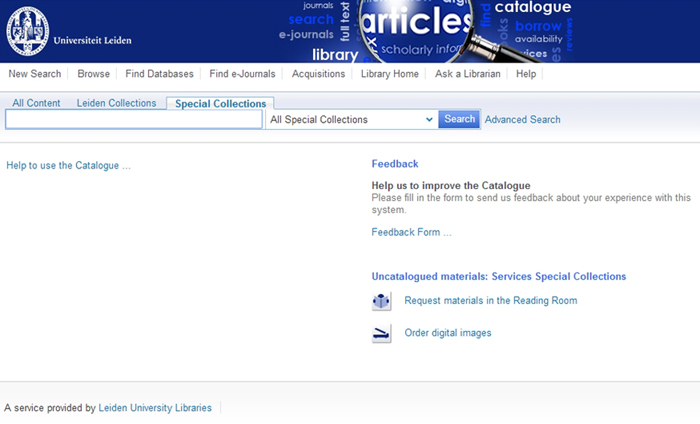Click Uncatalogued materials: Services Special Collections heading
Screen dimensions: 700x424
(x=499, y=276)
